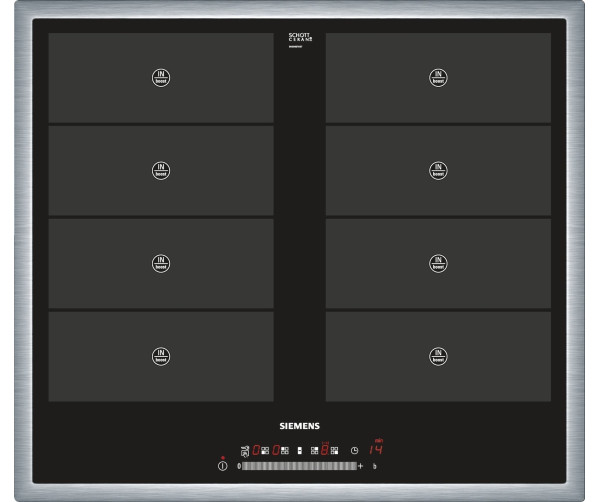Tap the bottom-left zone's IN boost marker
The image size is (598, 502).
pos(161,356)
